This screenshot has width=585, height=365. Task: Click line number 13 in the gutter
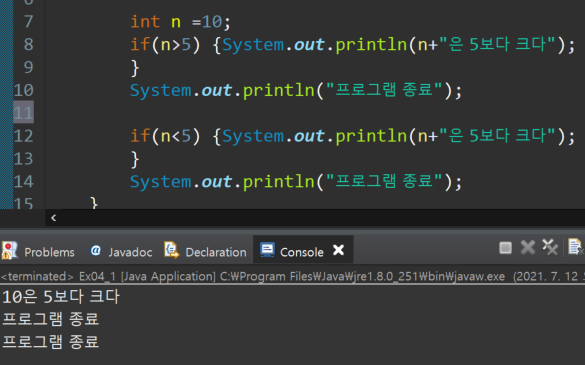24,159
